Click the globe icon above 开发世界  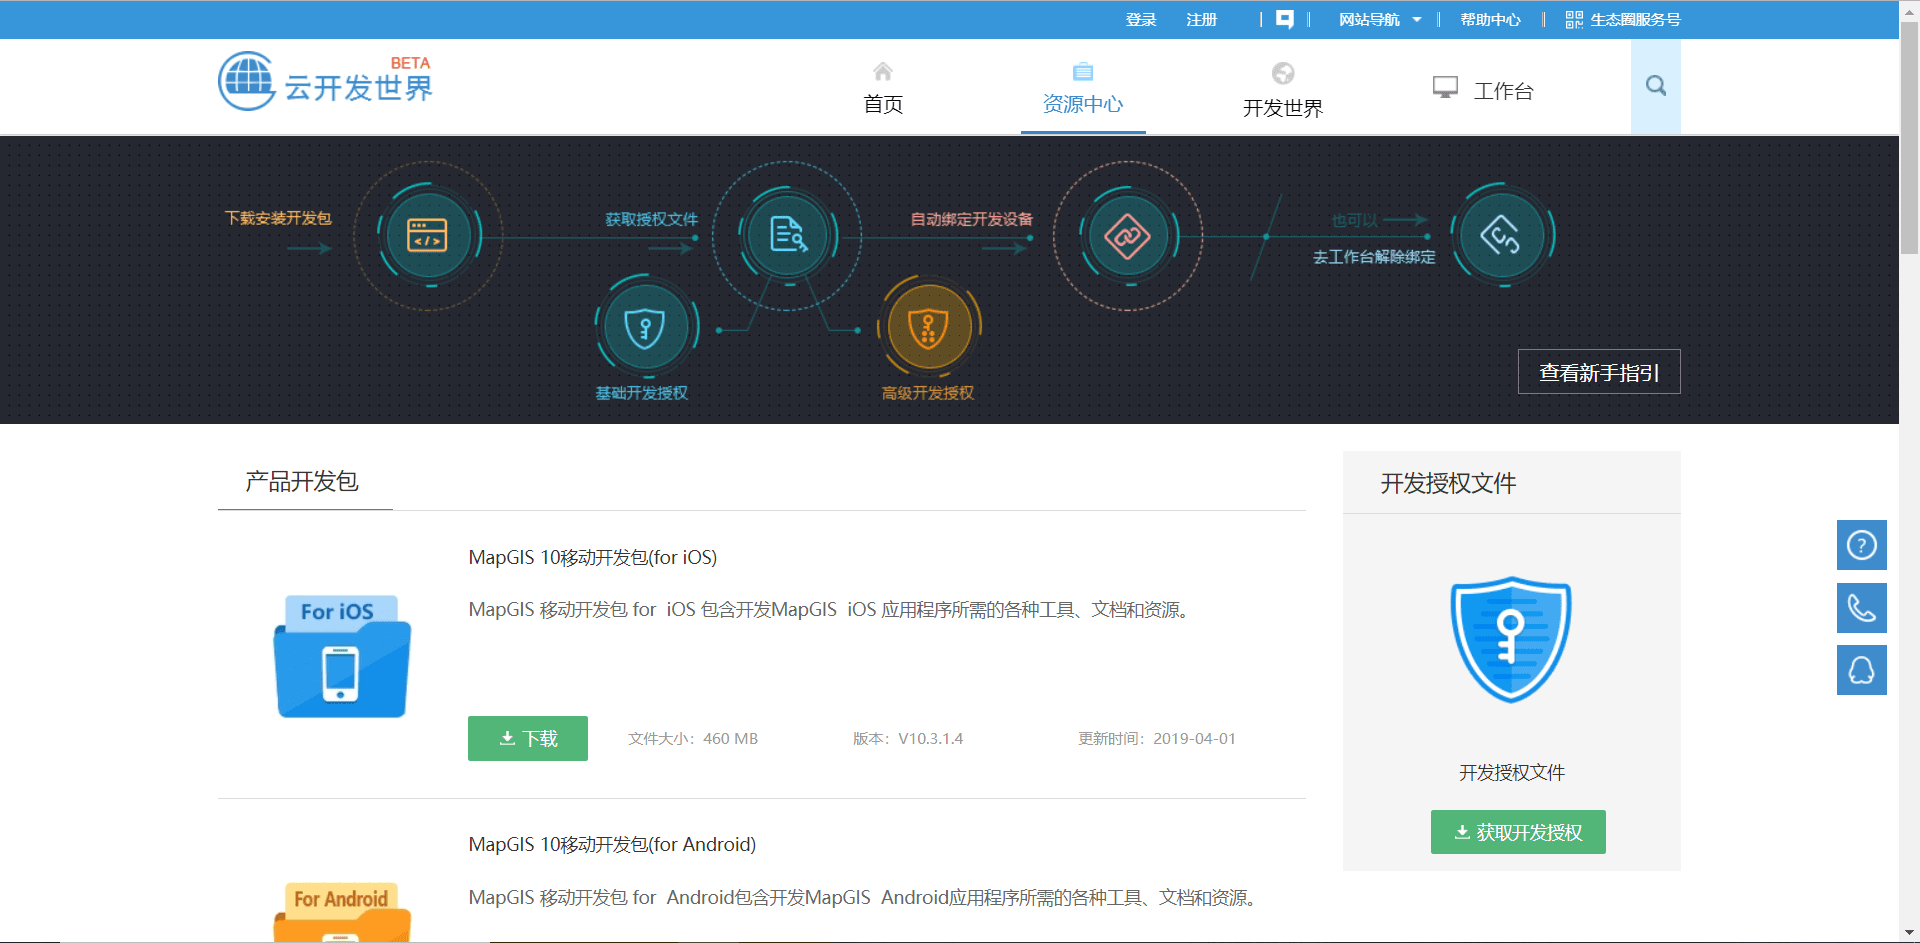1283,73
